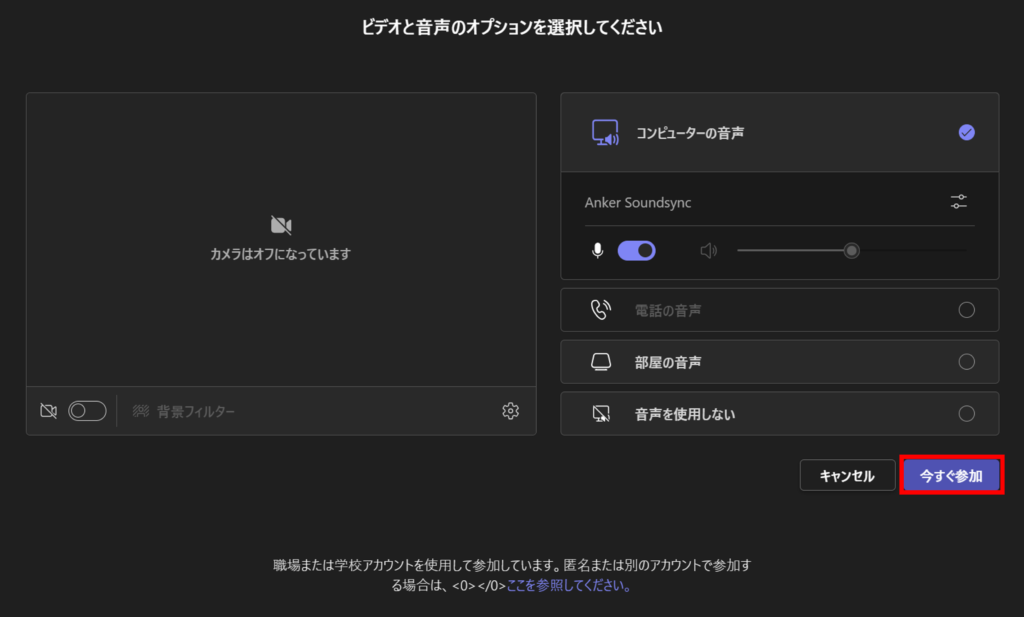
Task: Click the background filter icon
Action: (141, 411)
